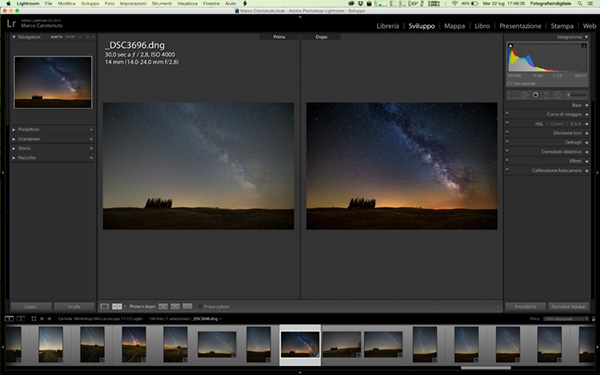Collapse the Istogramma panel

click(x=586, y=37)
